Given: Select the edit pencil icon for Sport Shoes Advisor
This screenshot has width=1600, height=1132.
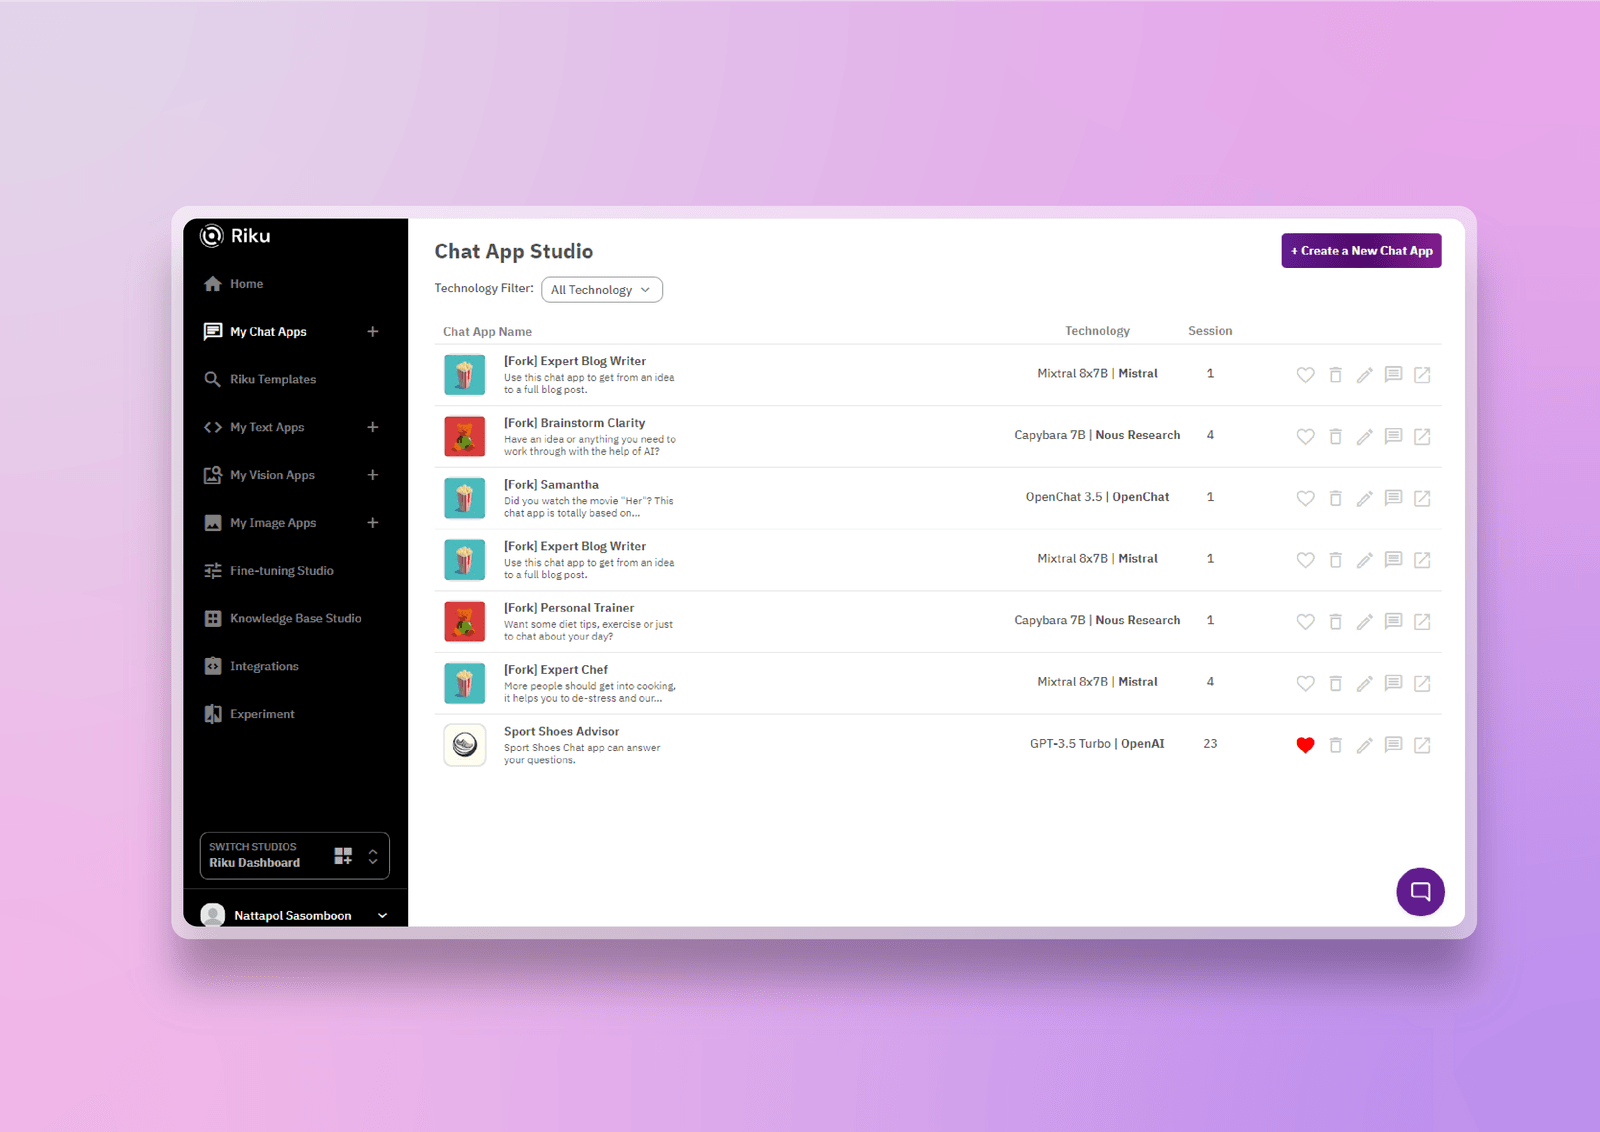Looking at the screenshot, I should 1364,745.
